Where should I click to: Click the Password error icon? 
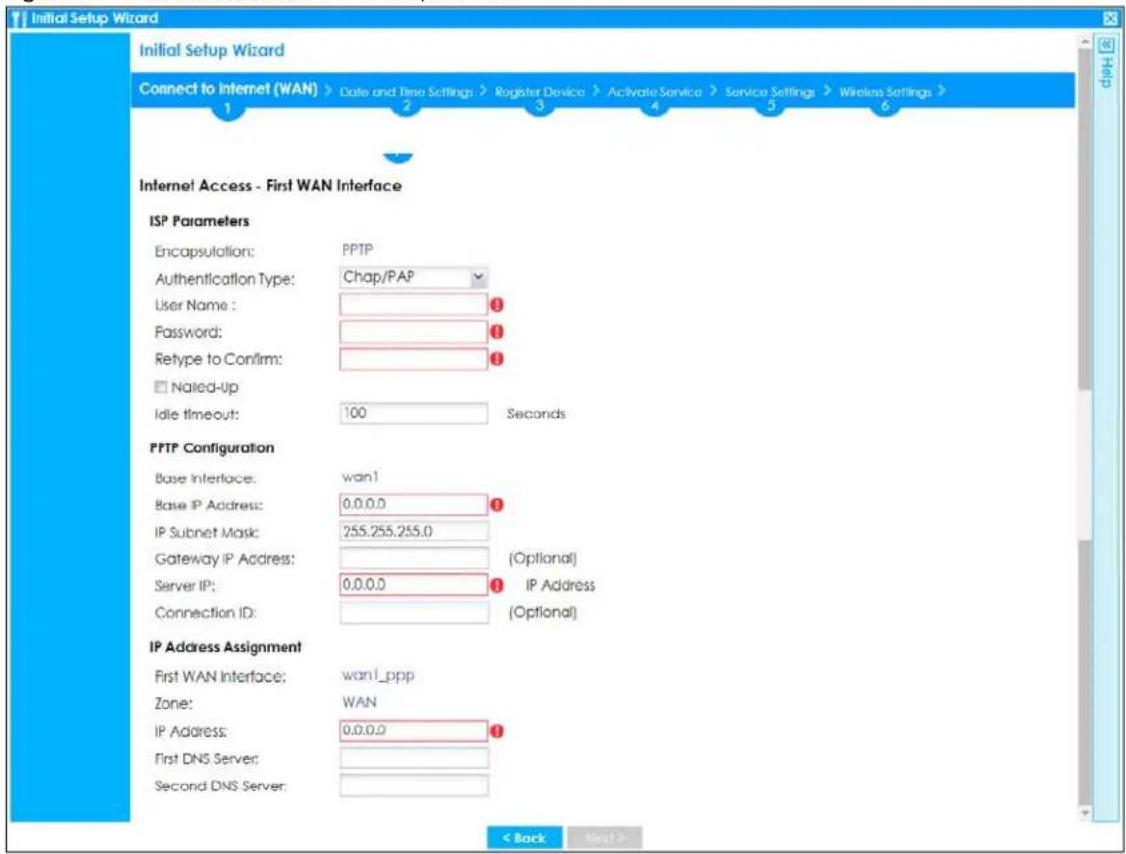[x=496, y=332]
